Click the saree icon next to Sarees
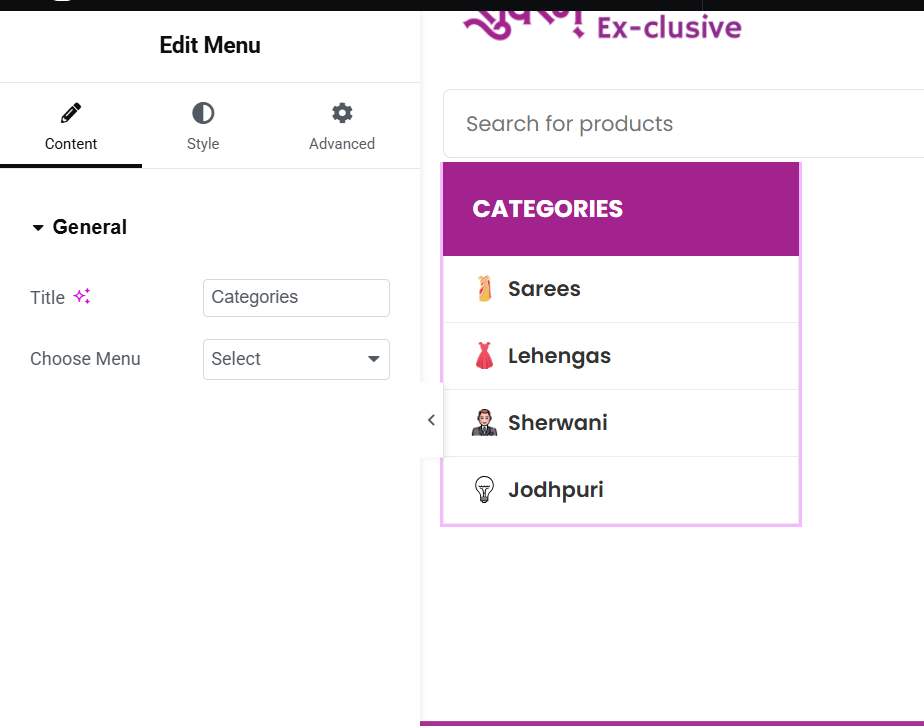This screenshot has height=726, width=924. pyautogui.click(x=484, y=289)
